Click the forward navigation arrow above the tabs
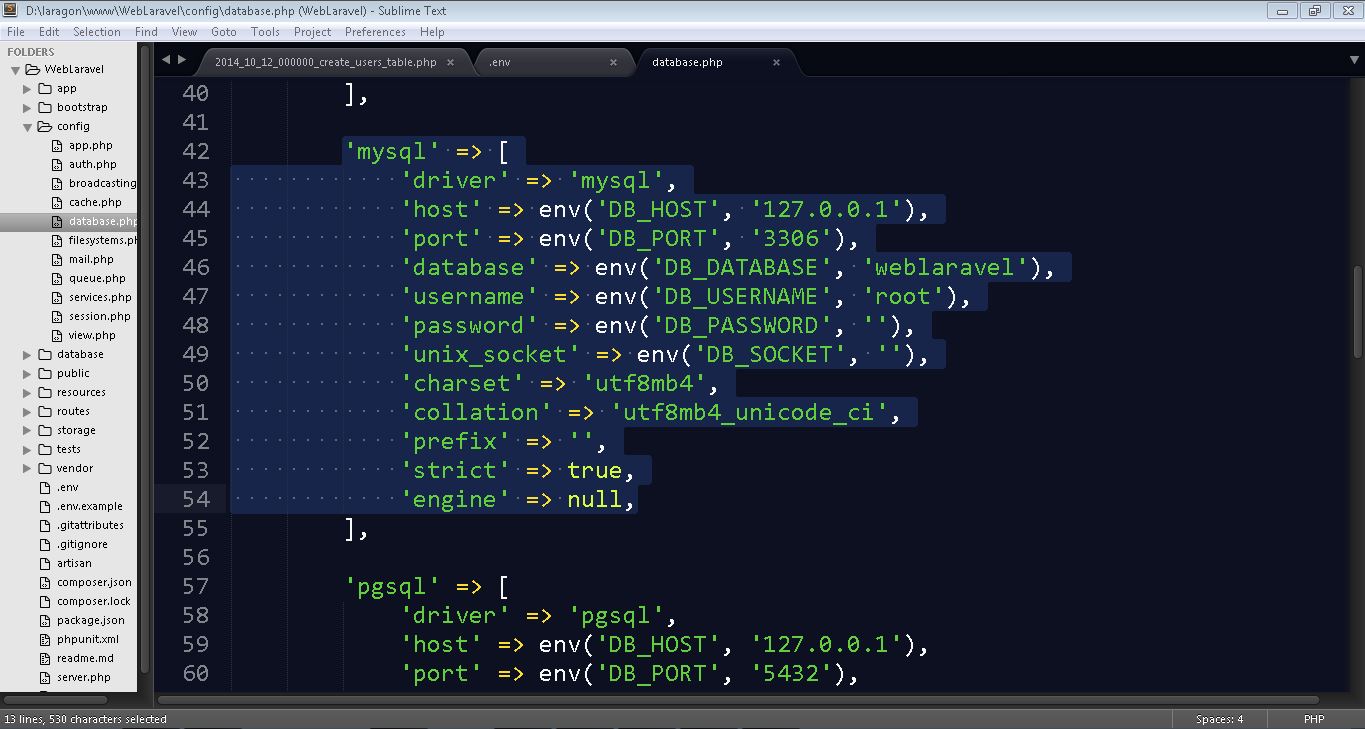The image size is (1365, 729). 181,60
